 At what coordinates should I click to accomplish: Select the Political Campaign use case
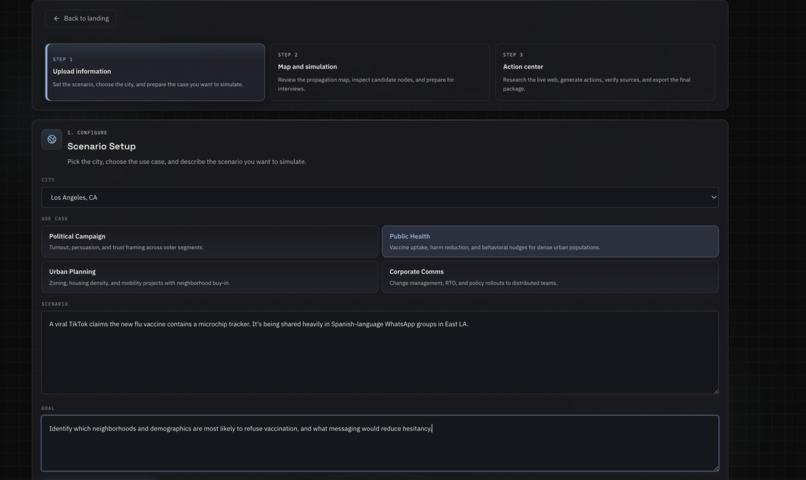point(210,242)
